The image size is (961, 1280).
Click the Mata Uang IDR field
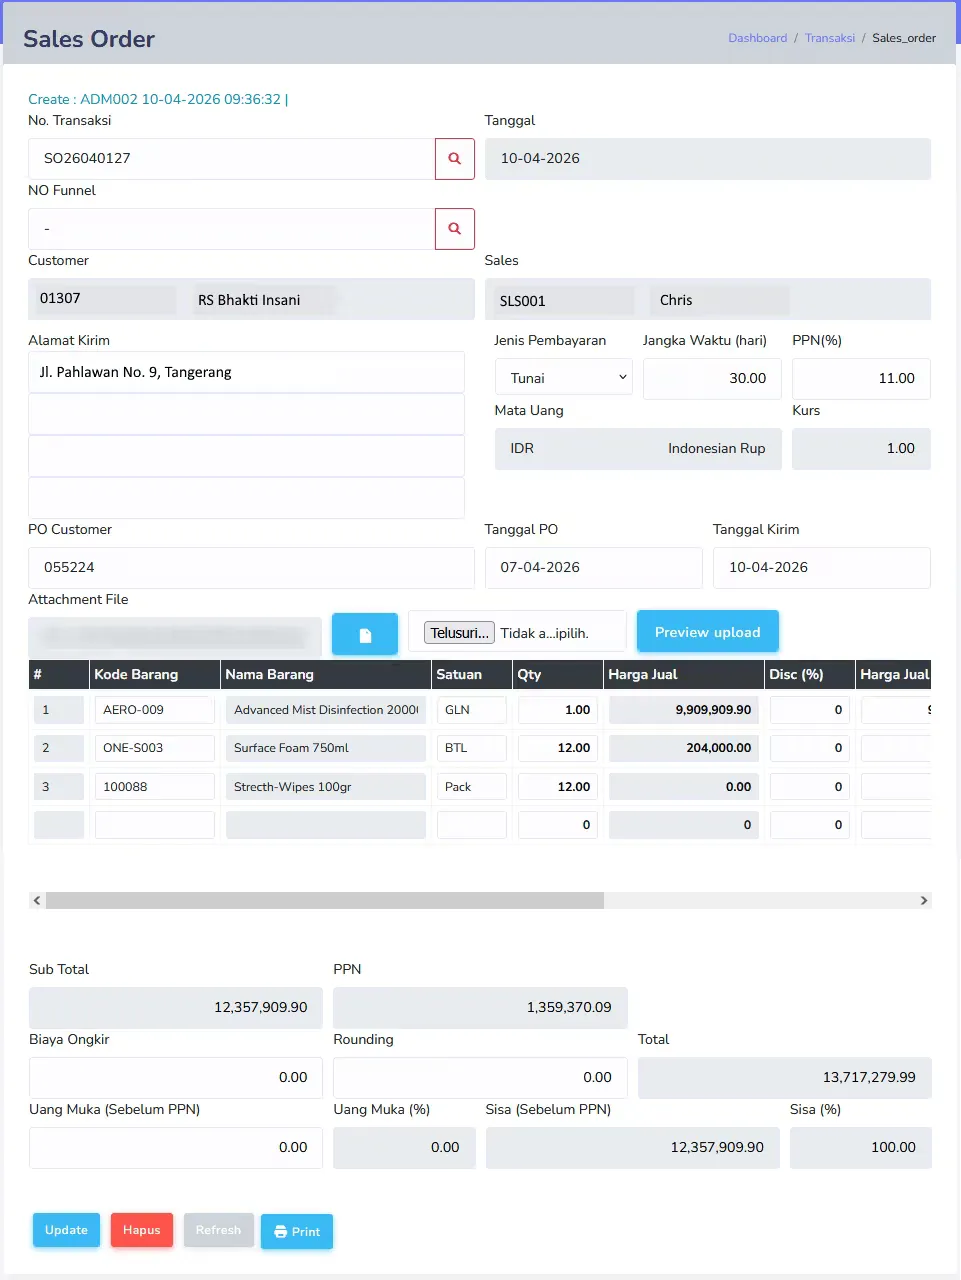click(x=638, y=448)
